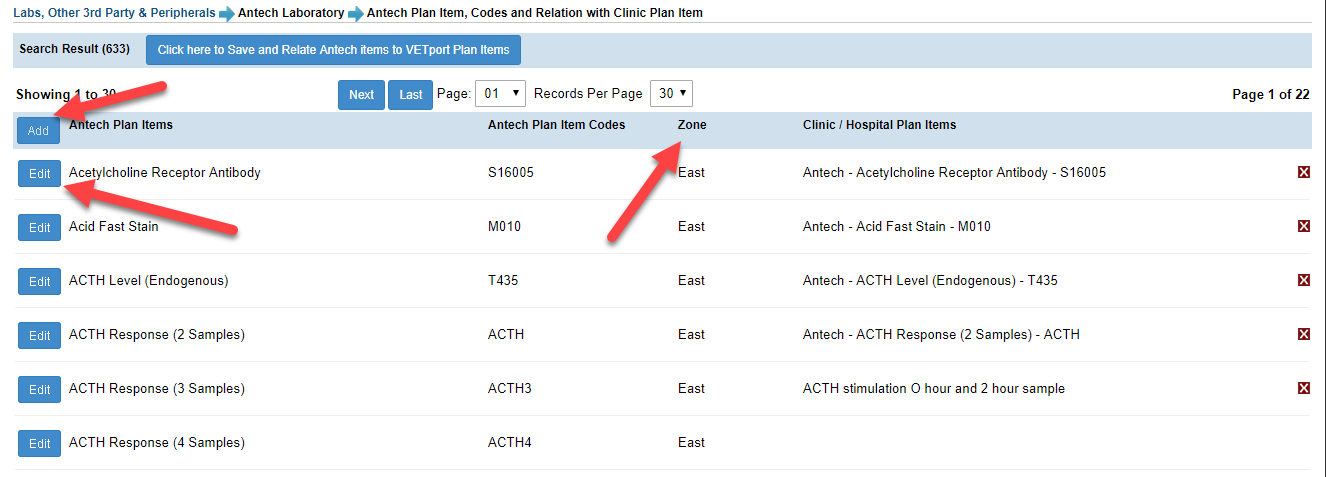This screenshot has height=477, width=1326.
Task: Select code T435 cell
Action: coord(503,280)
